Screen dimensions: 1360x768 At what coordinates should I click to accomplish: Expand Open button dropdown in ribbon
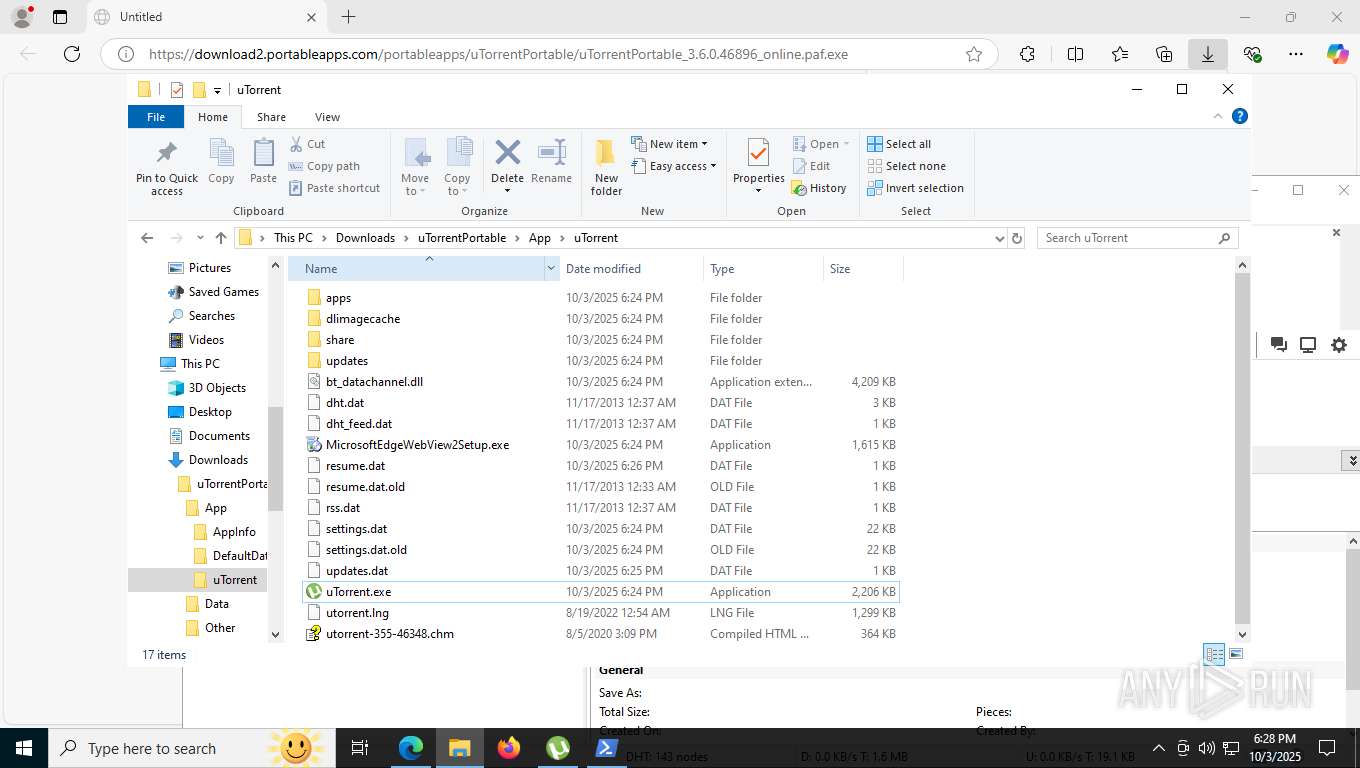click(846, 144)
